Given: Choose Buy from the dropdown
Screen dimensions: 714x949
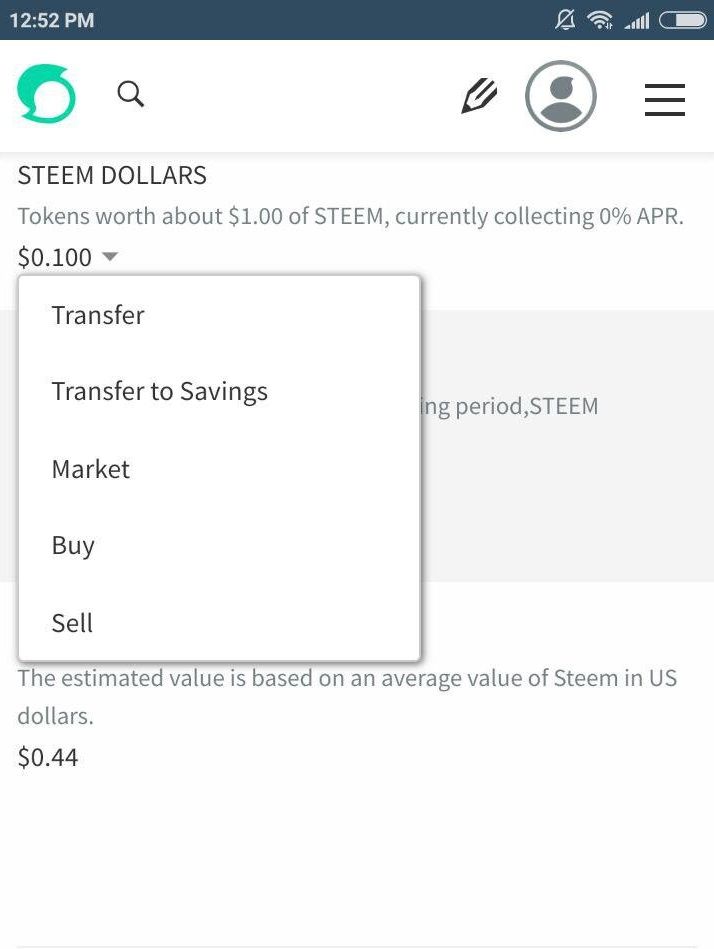Looking at the screenshot, I should click(73, 545).
